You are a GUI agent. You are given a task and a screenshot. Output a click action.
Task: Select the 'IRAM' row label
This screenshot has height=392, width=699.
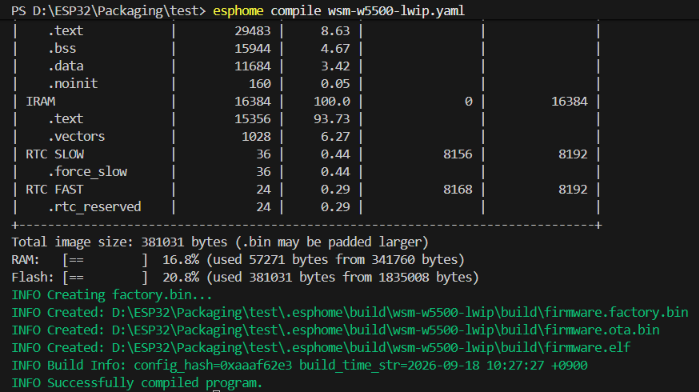(x=41, y=101)
